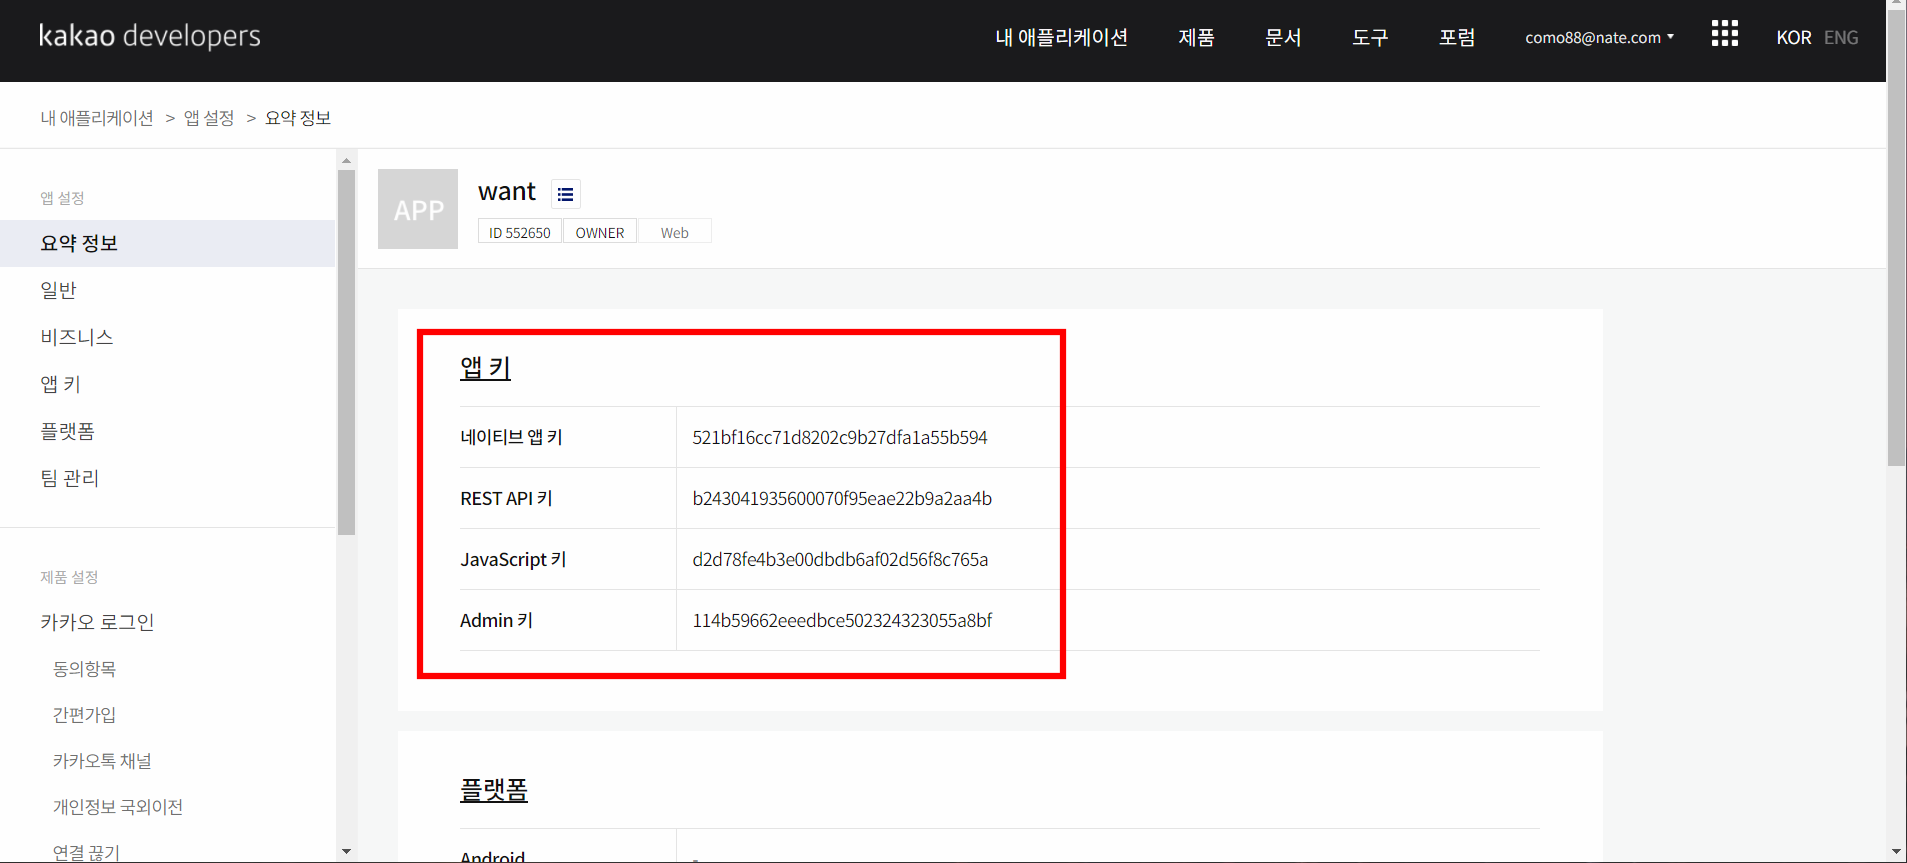The image size is (1907, 863).
Task: Click the REST API 키 label
Action: tap(506, 498)
